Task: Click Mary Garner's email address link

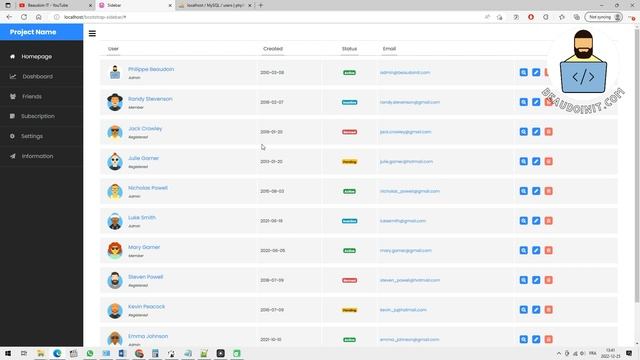Action: click(x=405, y=251)
